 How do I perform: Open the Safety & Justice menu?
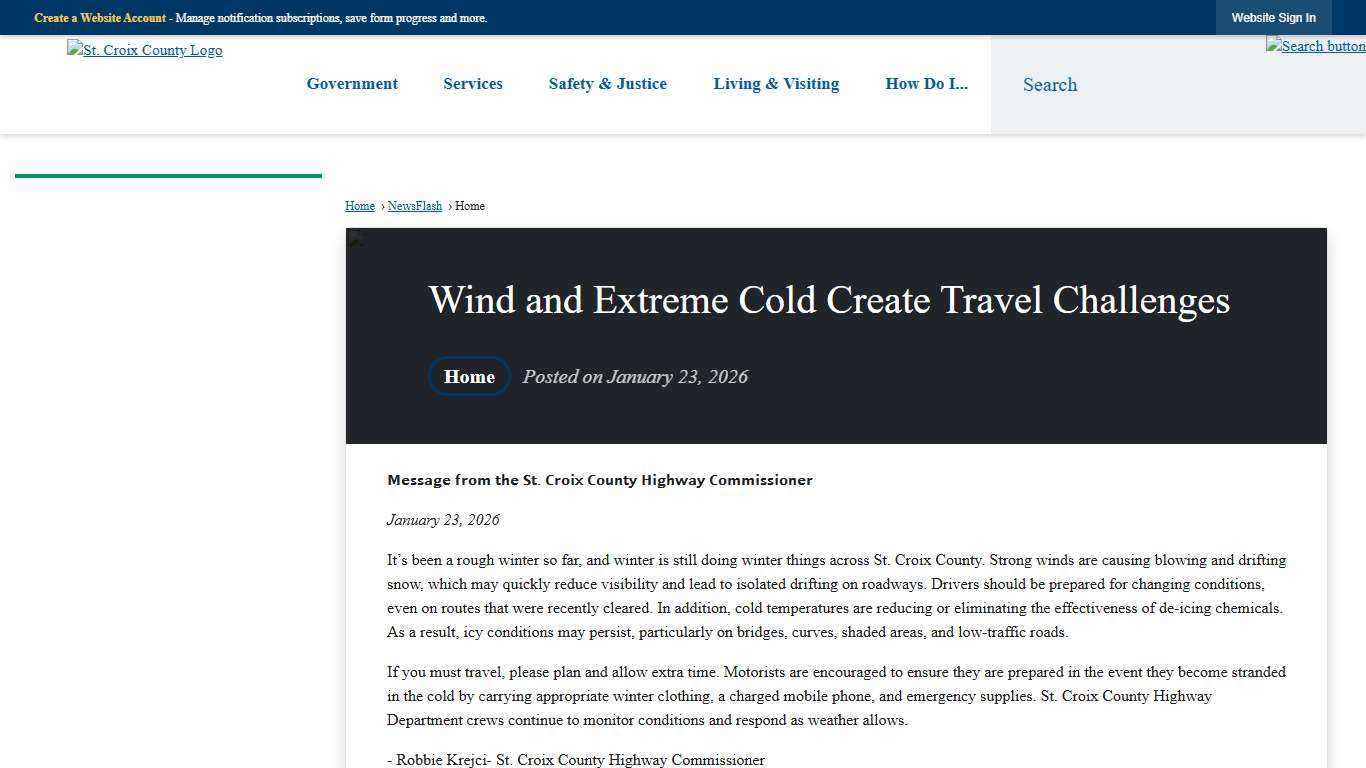(607, 84)
